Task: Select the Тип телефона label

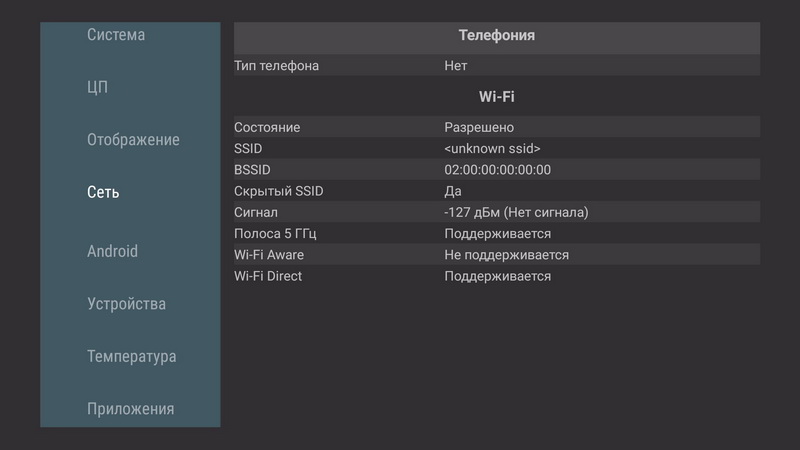Action: pyautogui.click(x=276, y=66)
